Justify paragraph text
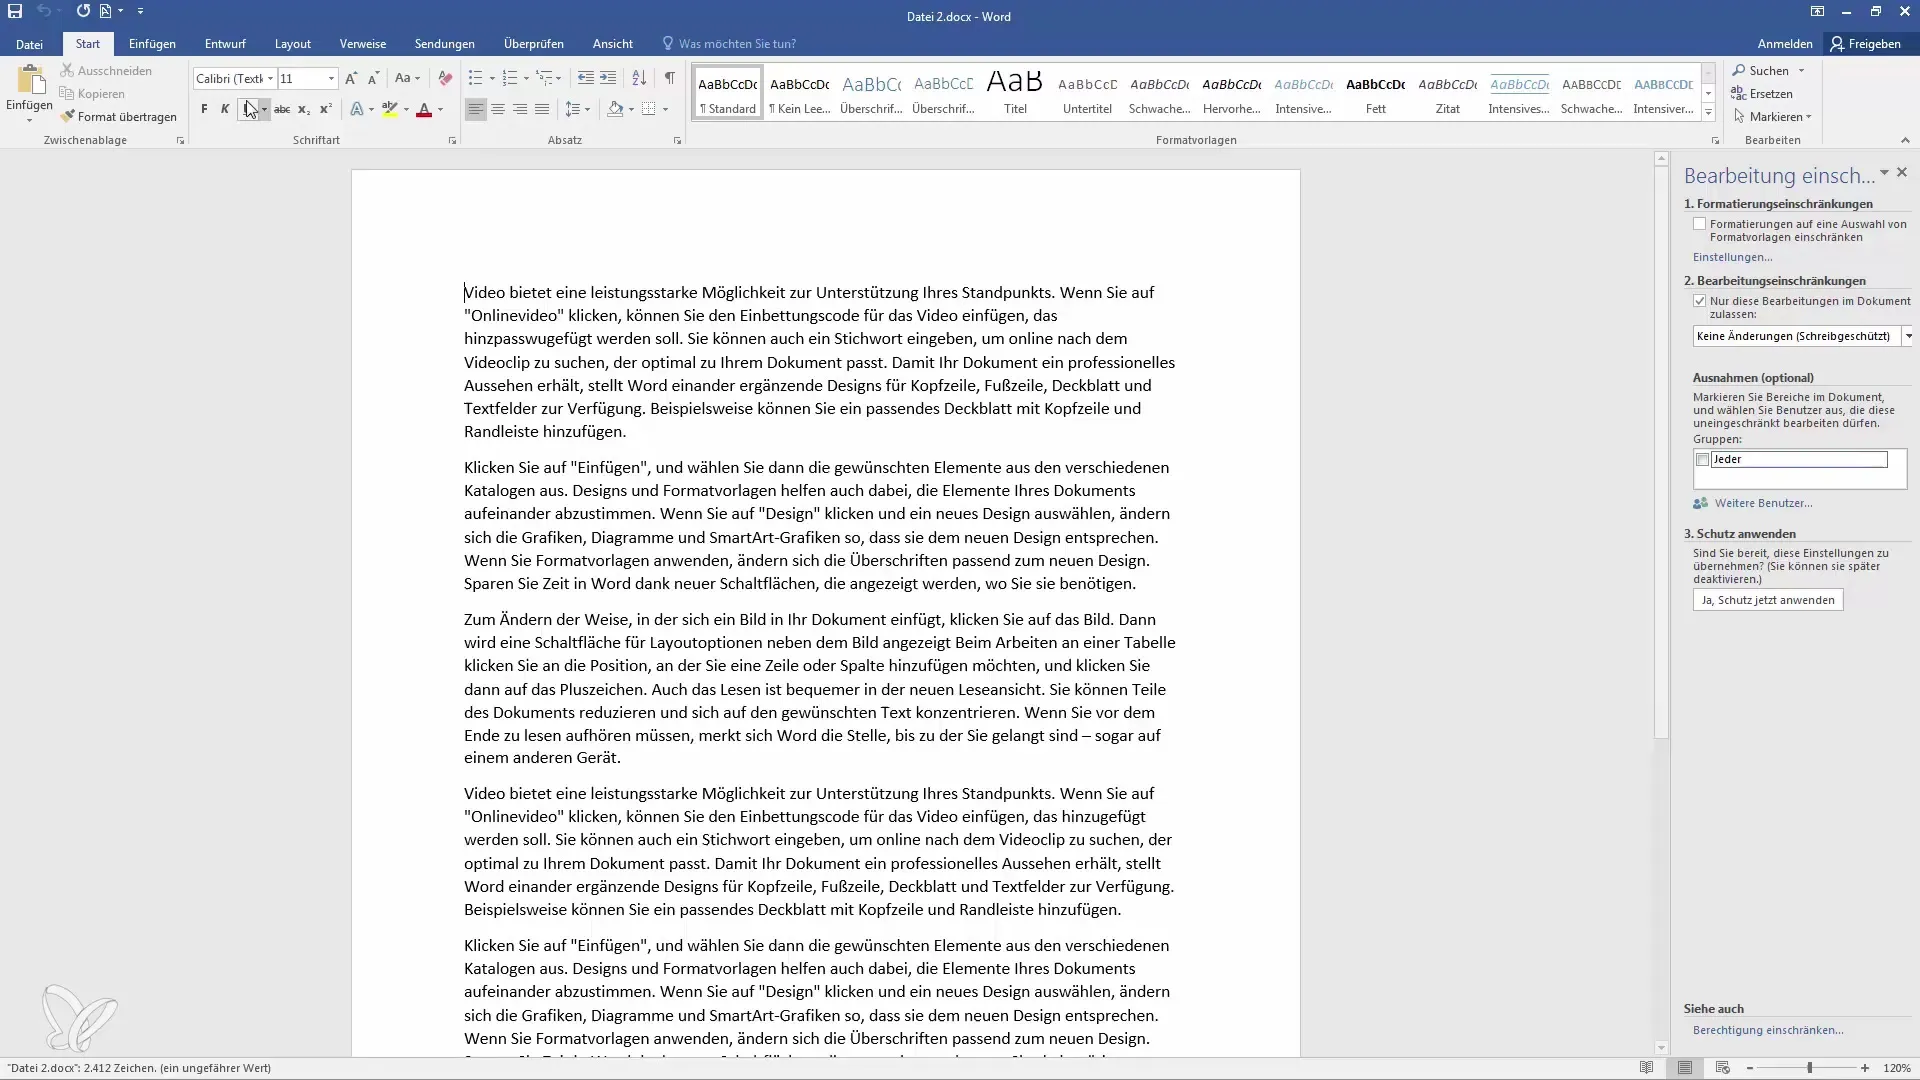The width and height of the screenshot is (1920, 1080). click(x=542, y=109)
